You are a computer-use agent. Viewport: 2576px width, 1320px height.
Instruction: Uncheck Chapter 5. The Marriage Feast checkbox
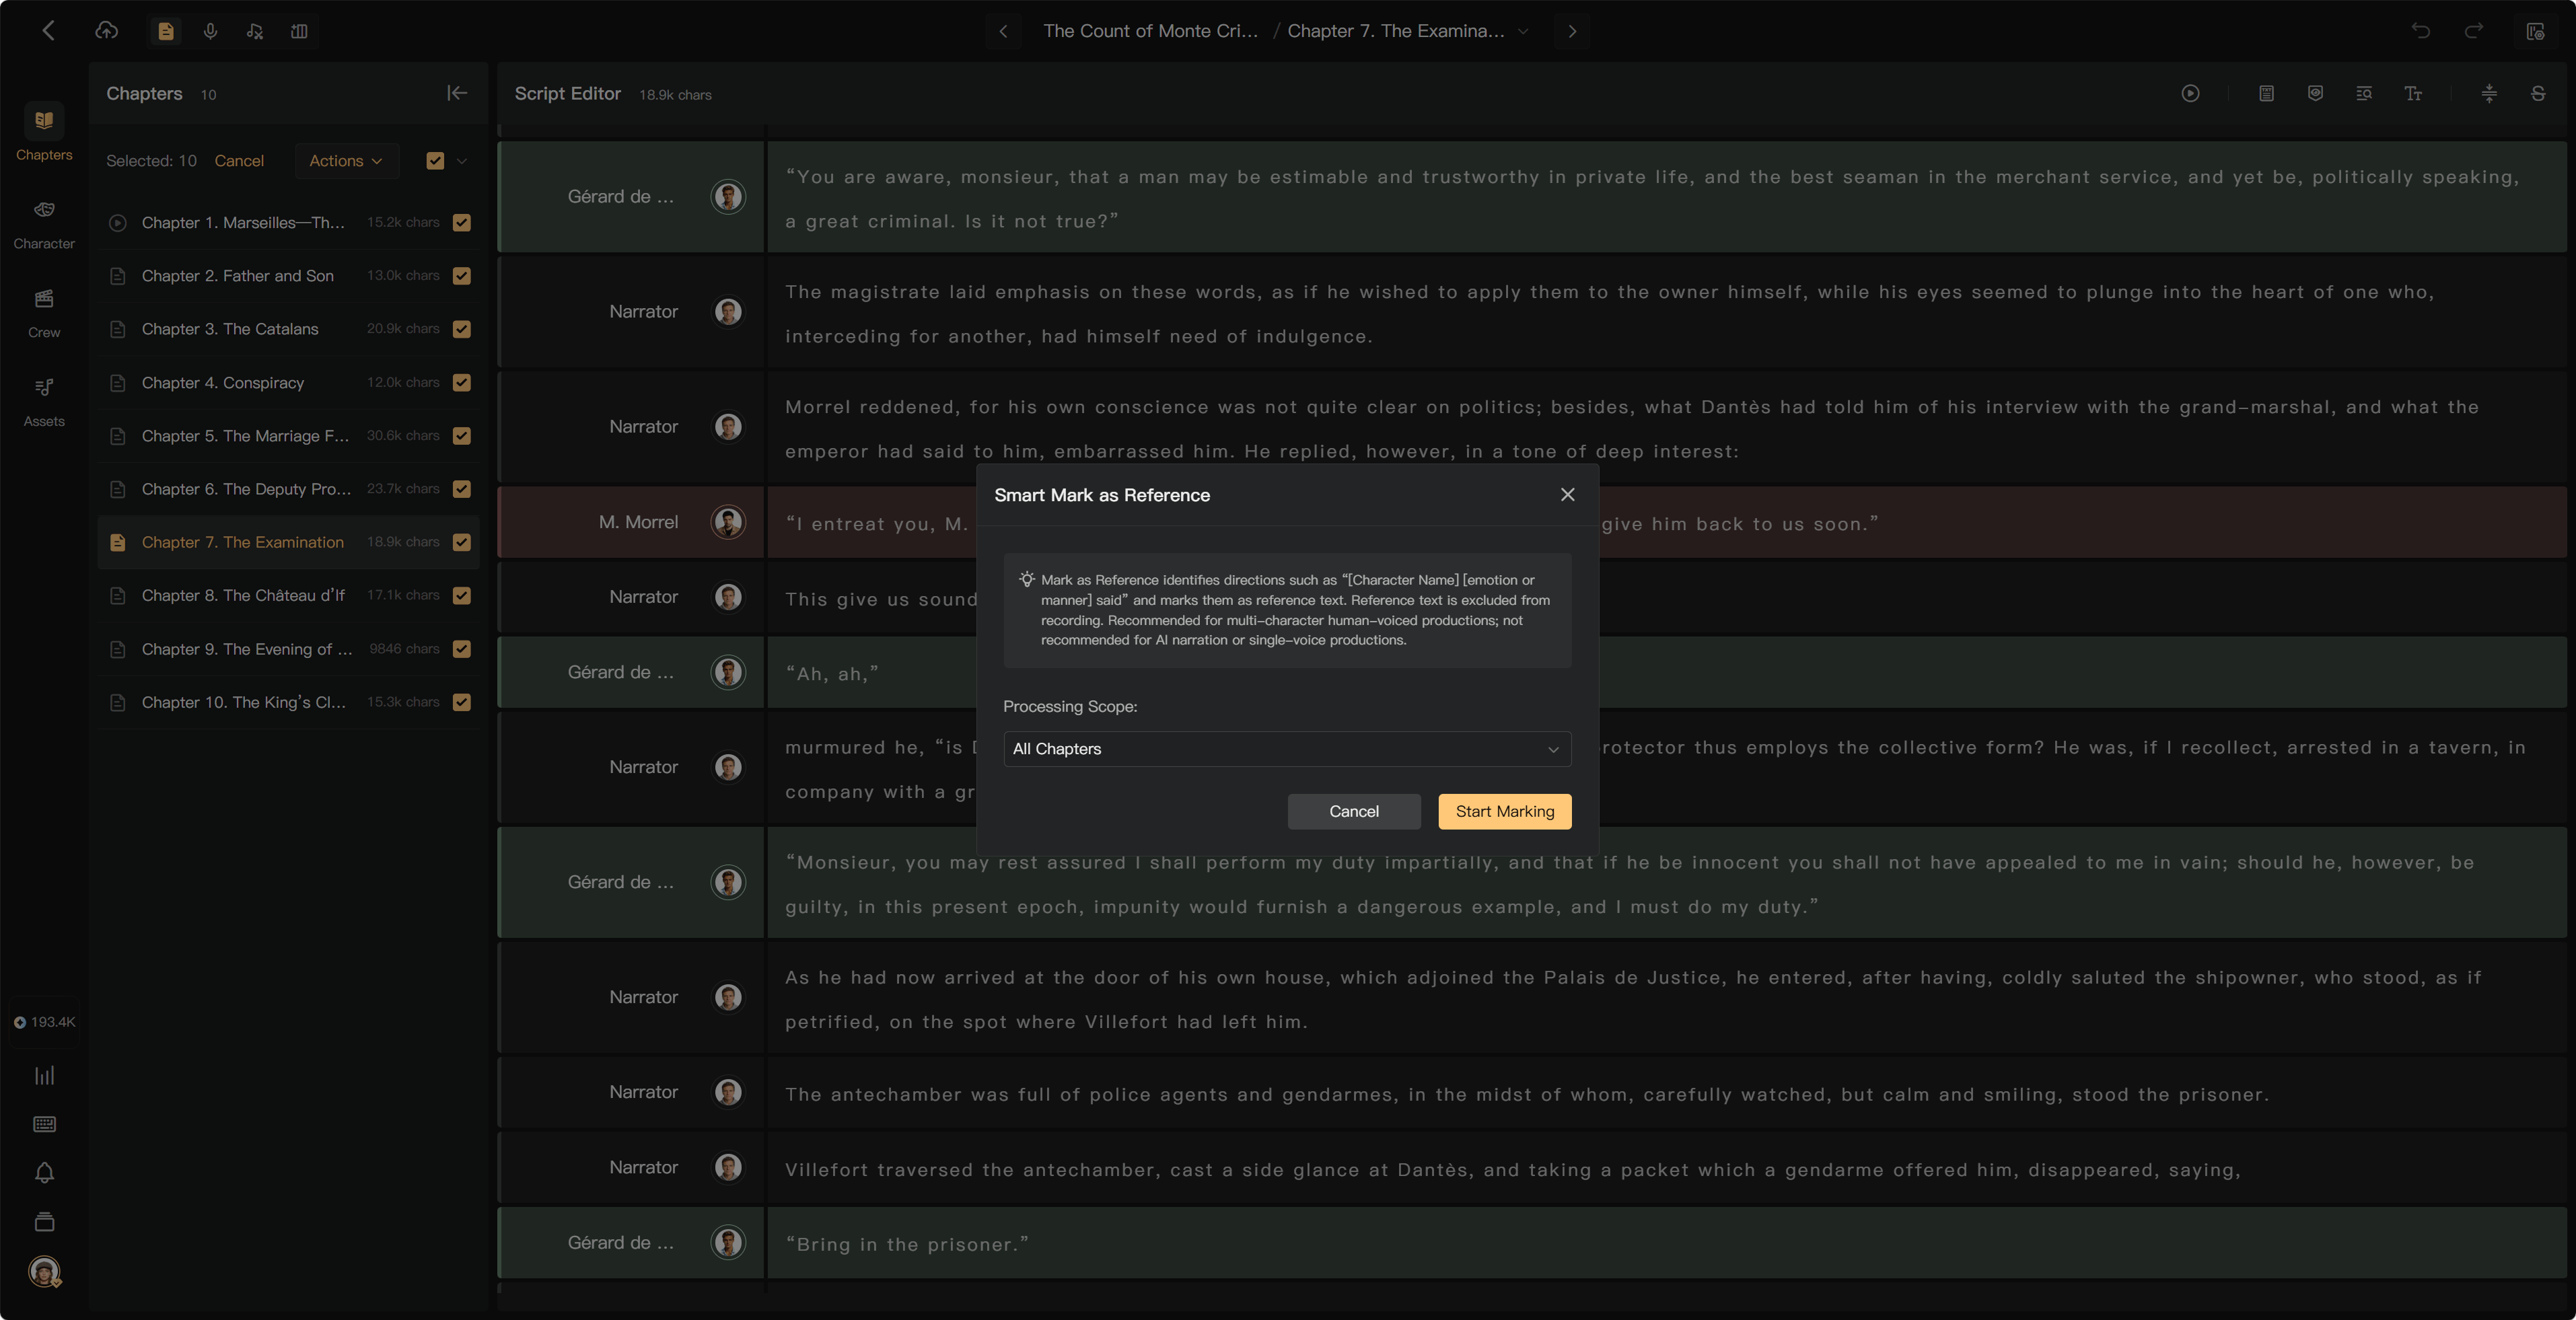pyautogui.click(x=462, y=435)
